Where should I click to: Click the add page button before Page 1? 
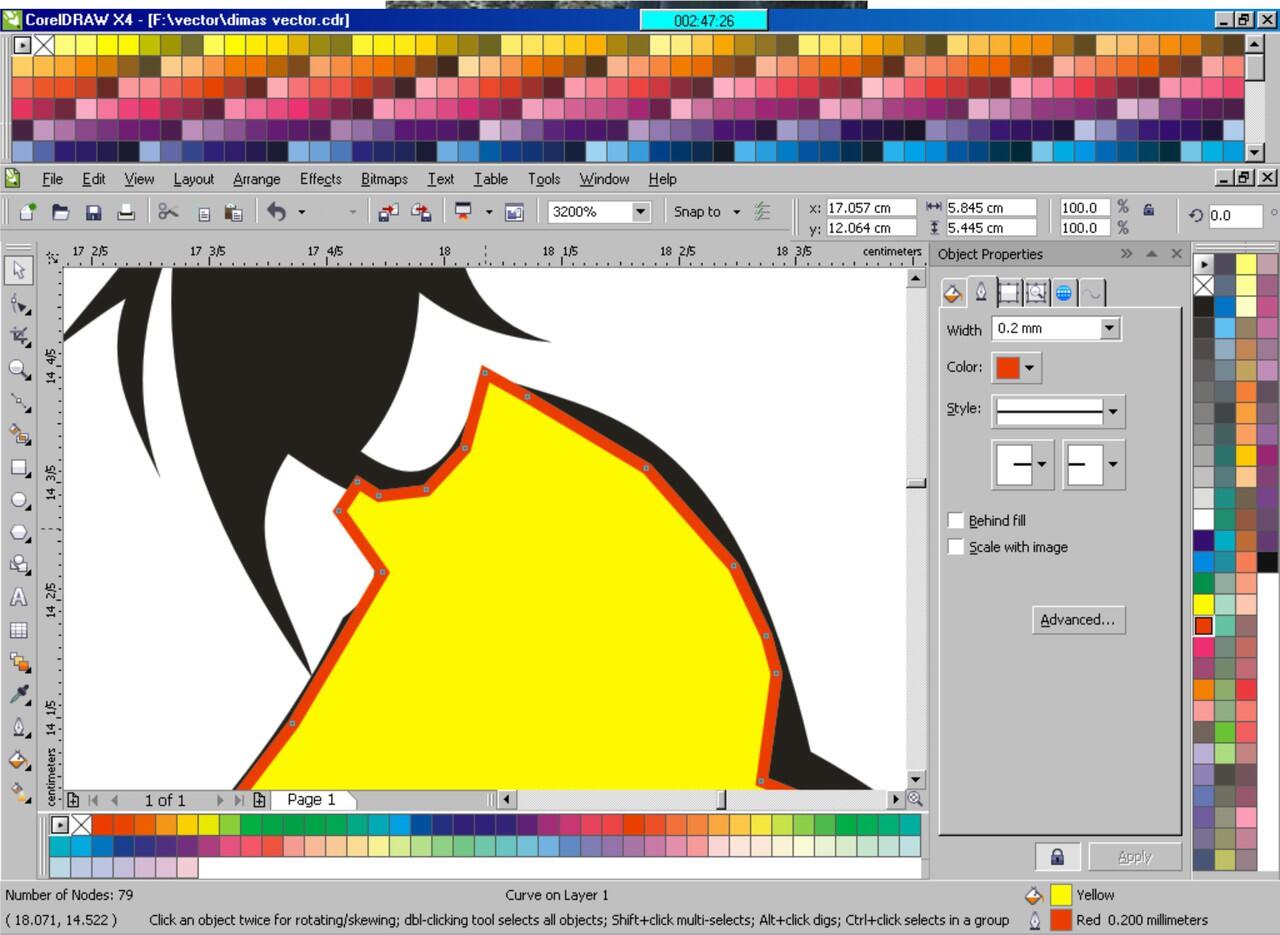click(x=73, y=800)
